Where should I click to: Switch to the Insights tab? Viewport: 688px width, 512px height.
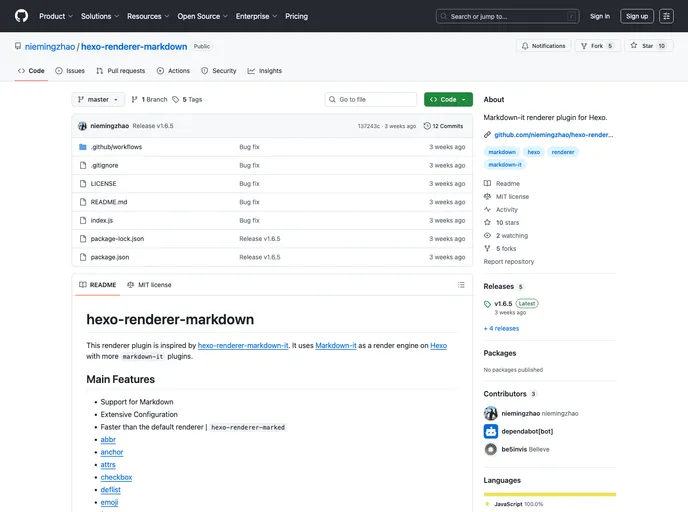(265, 71)
